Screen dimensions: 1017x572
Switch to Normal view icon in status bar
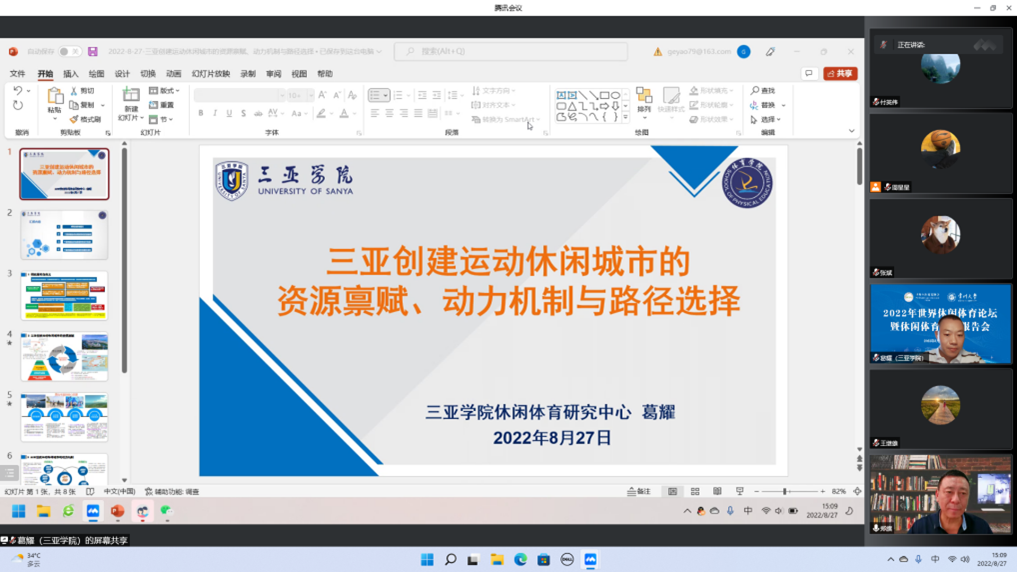[673, 492]
